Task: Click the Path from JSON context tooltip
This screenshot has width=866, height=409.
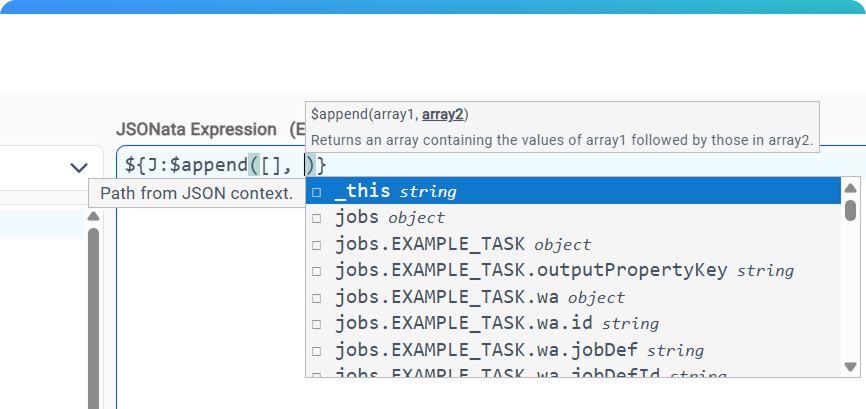Action: point(197,193)
